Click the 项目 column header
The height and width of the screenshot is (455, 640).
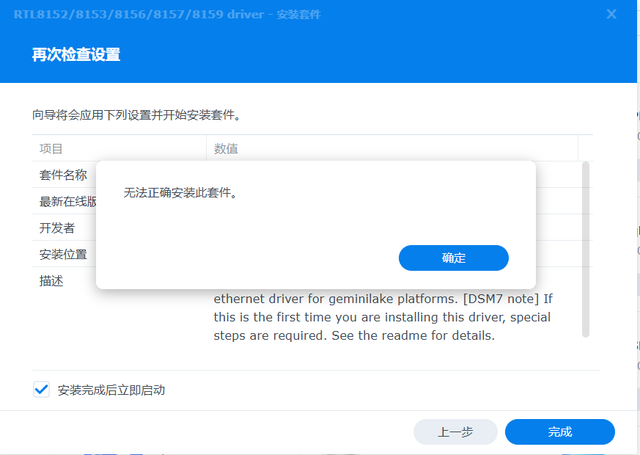(119, 149)
